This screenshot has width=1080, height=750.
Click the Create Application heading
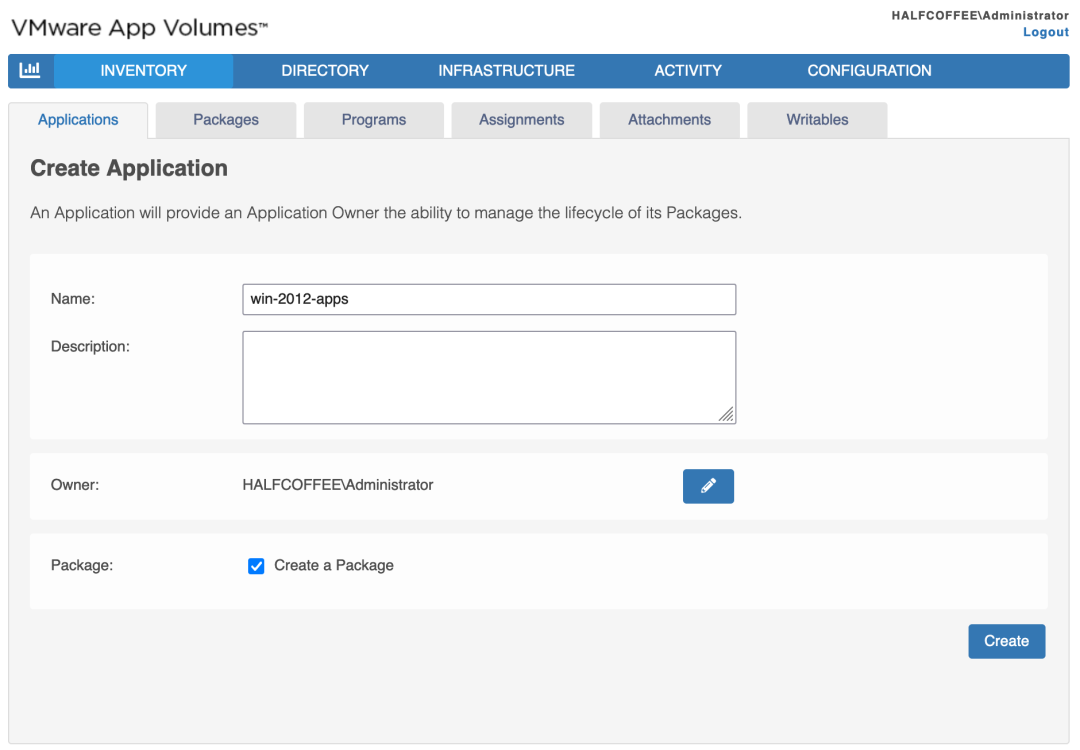129,169
